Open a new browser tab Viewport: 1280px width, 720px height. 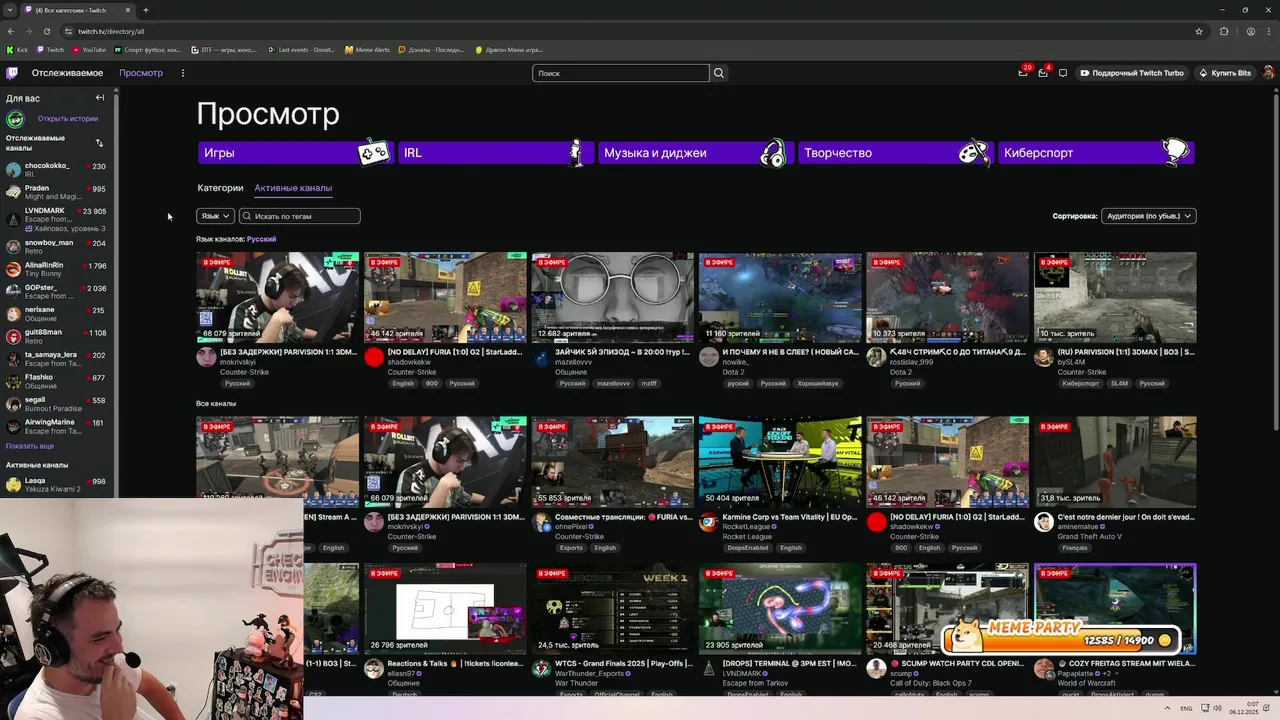[x=145, y=10]
